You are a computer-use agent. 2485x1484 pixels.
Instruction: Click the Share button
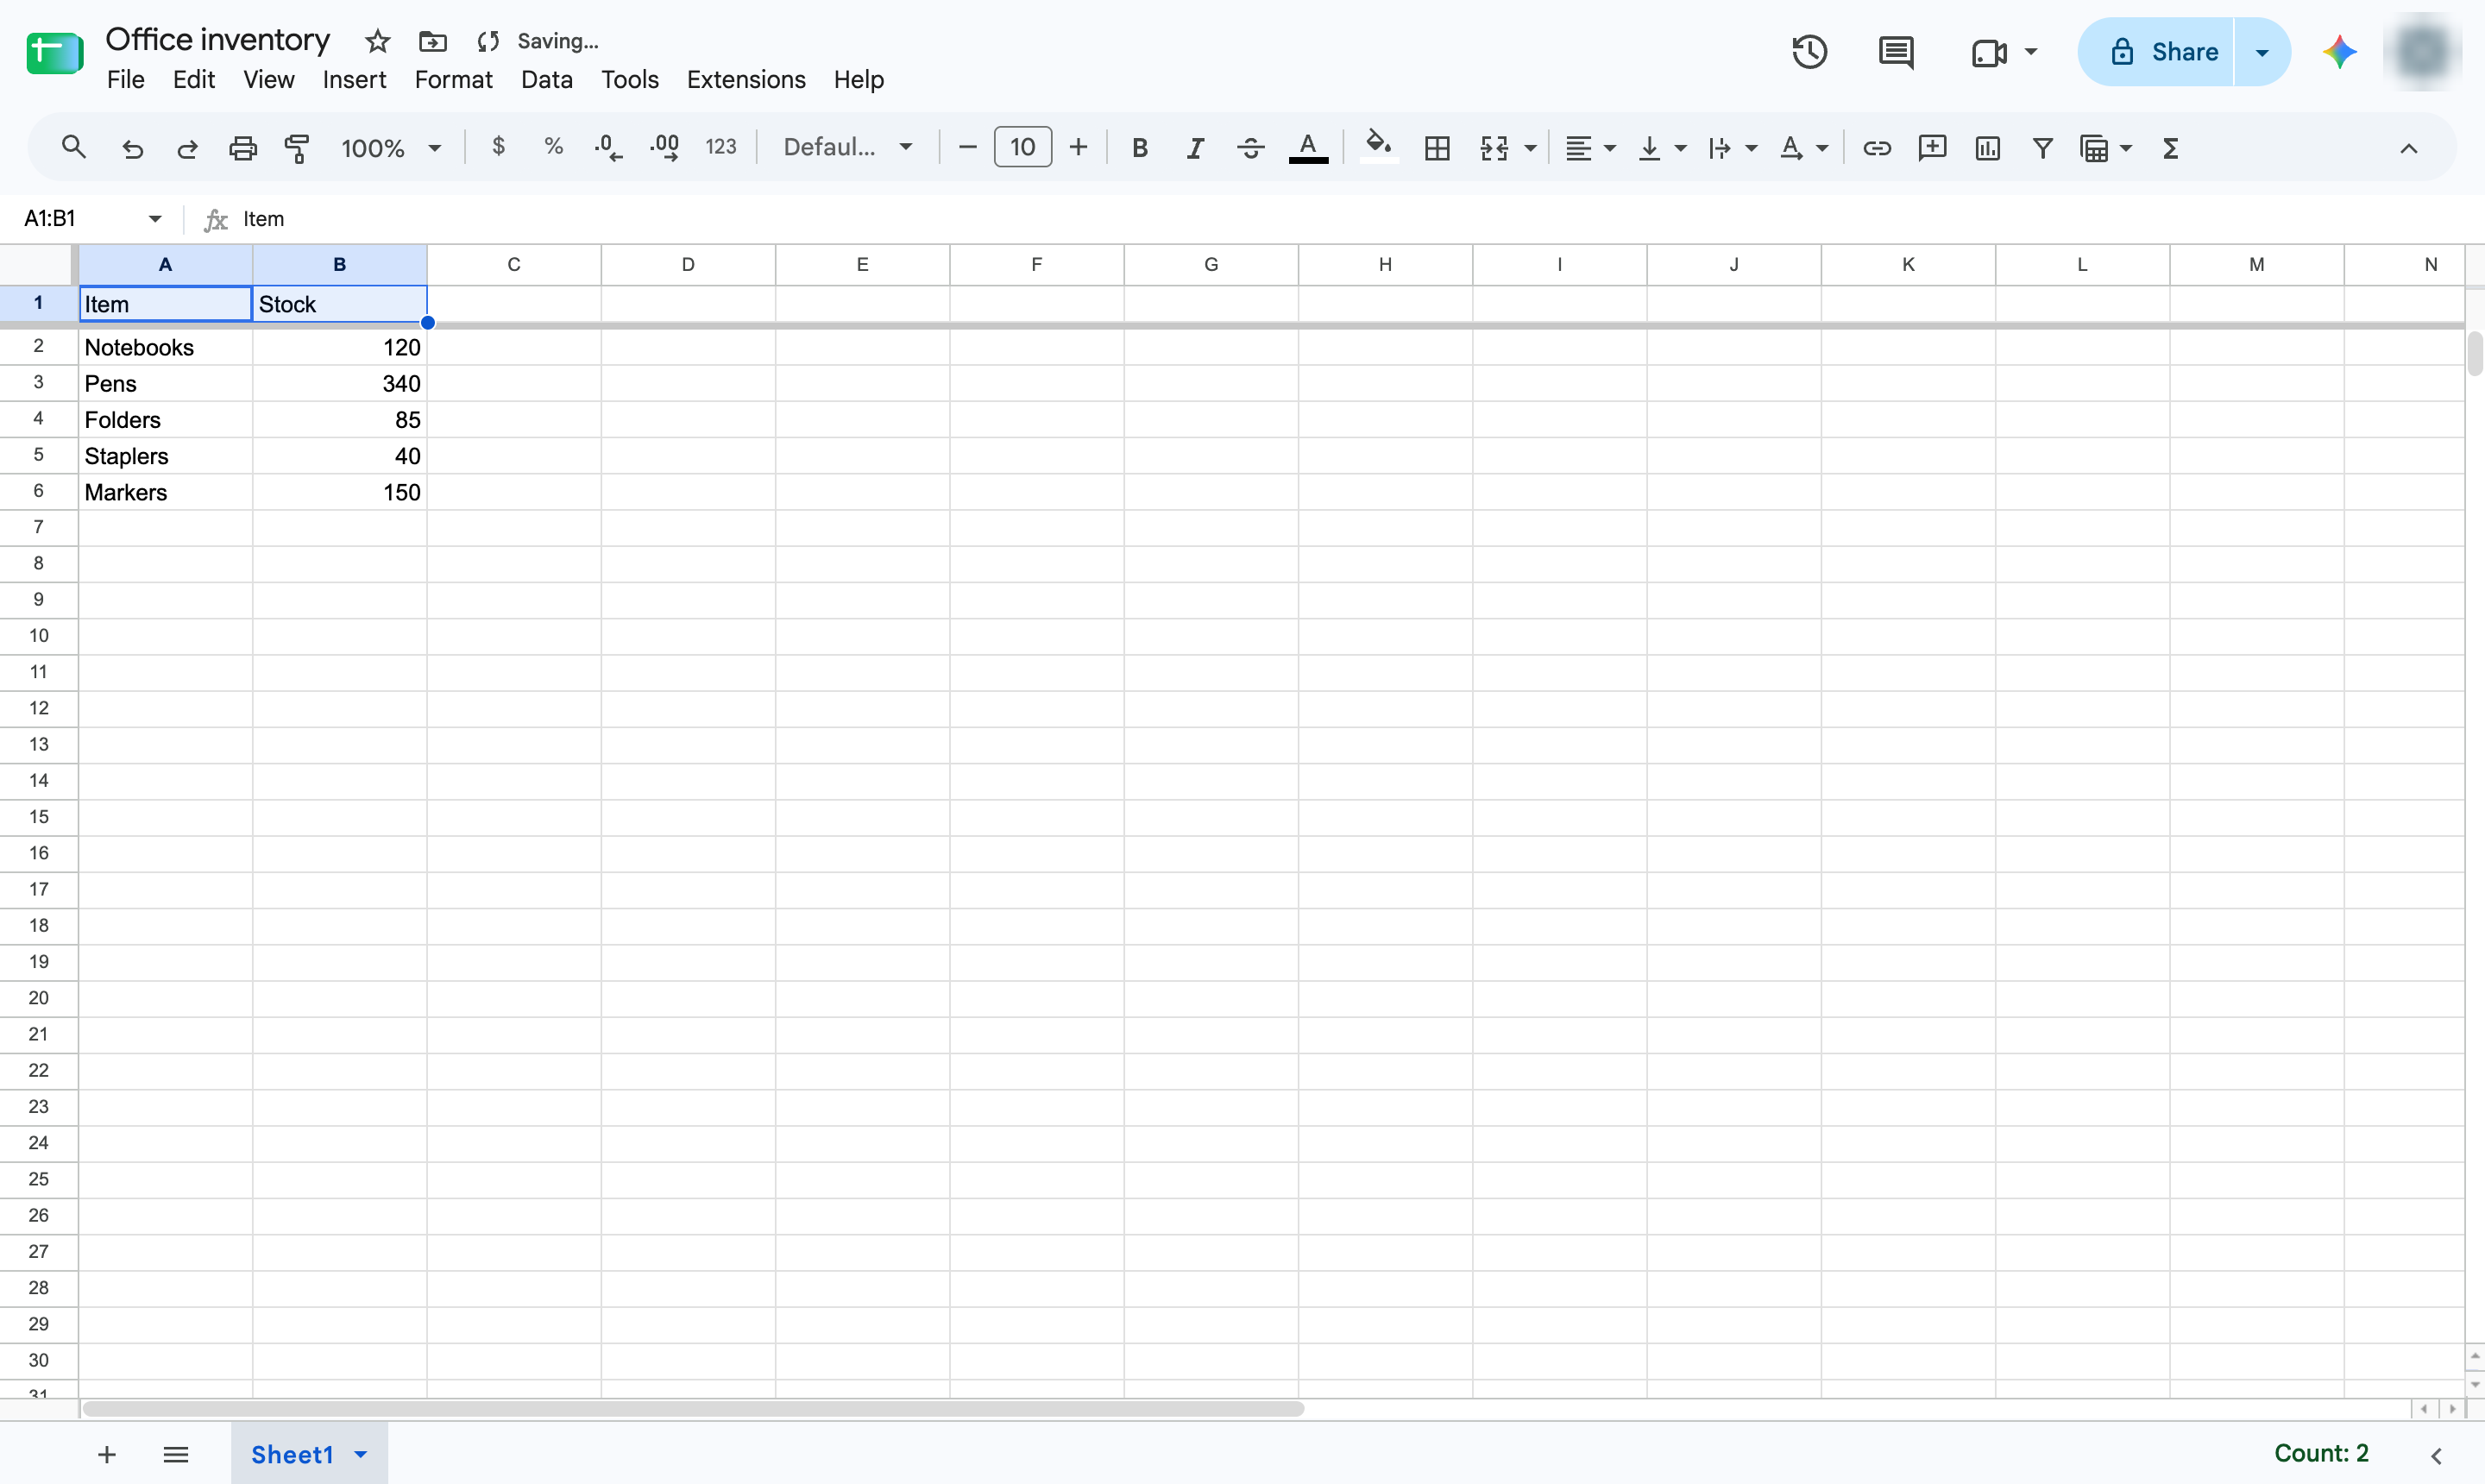click(x=2156, y=52)
